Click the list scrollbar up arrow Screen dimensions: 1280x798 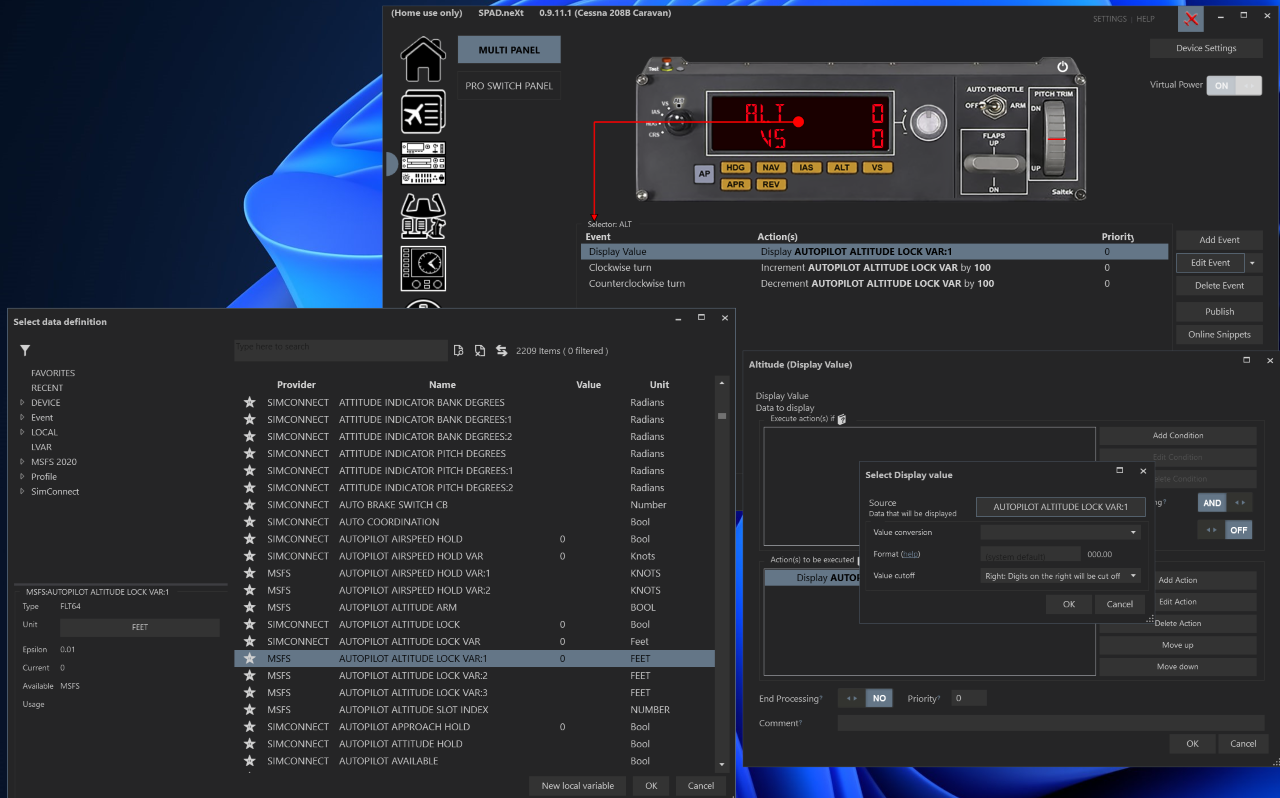click(x=722, y=384)
